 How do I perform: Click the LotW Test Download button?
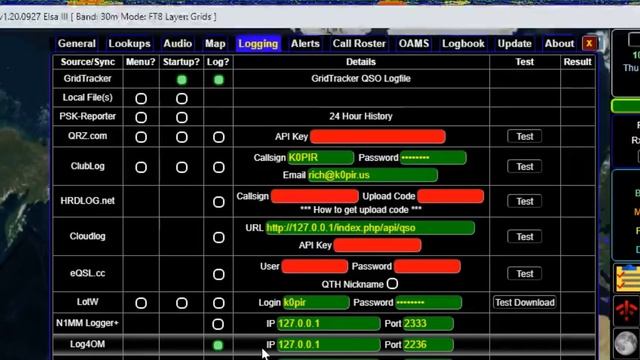tap(524, 302)
